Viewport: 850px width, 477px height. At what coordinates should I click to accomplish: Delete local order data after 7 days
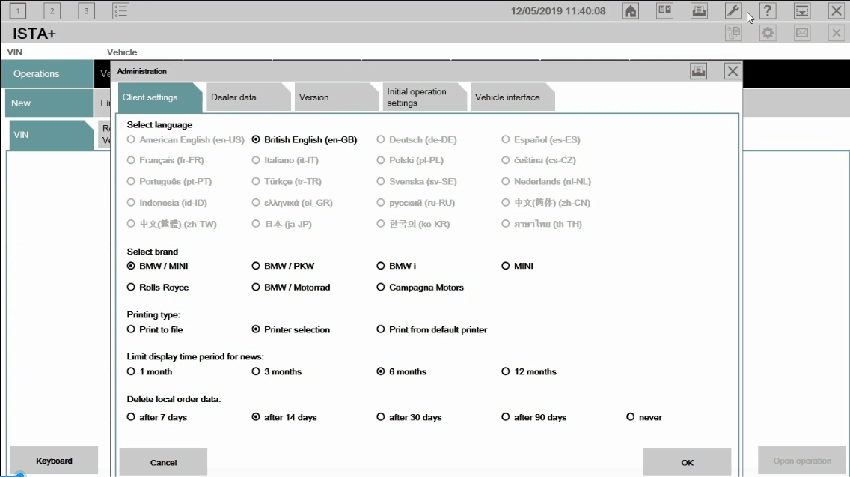pyautogui.click(x=157, y=417)
